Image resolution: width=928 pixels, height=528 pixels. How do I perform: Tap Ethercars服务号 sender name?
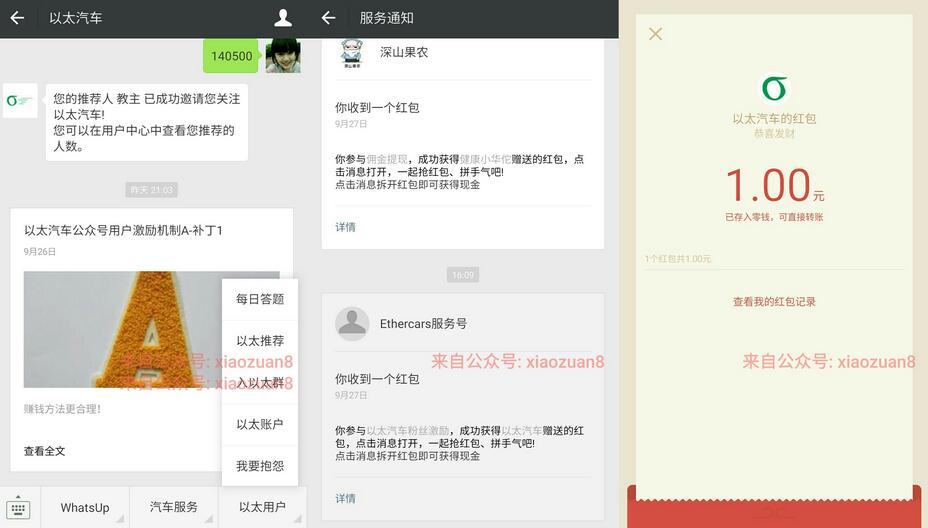pyautogui.click(x=423, y=324)
